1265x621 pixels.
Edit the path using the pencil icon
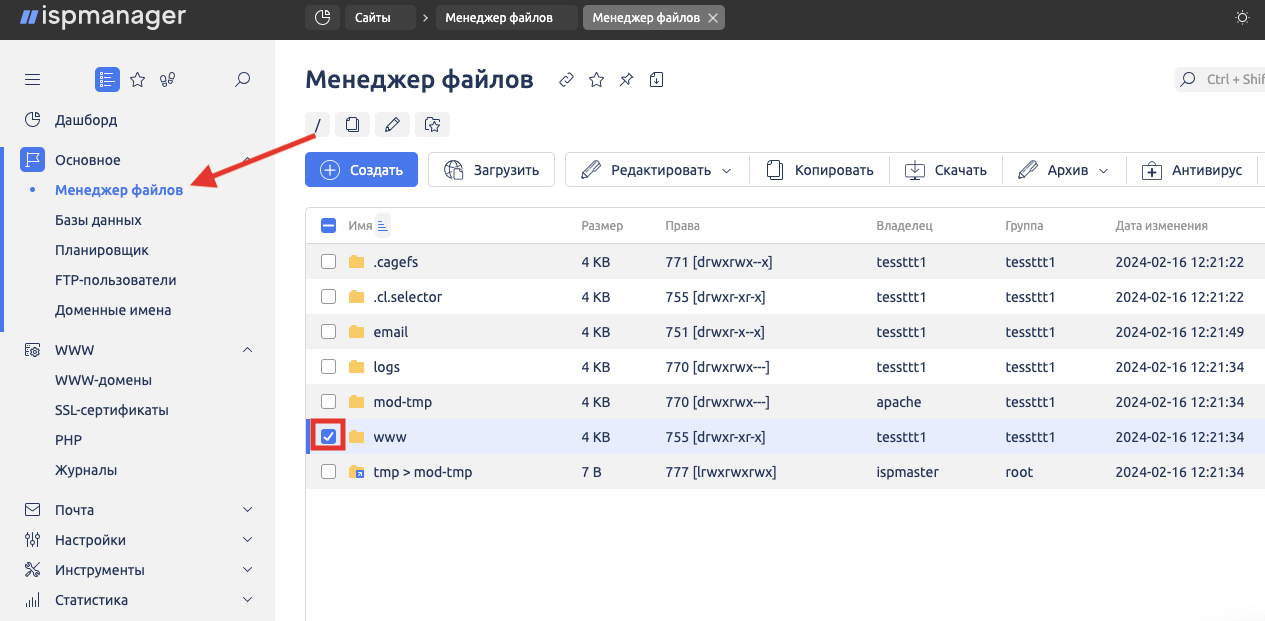tap(392, 124)
